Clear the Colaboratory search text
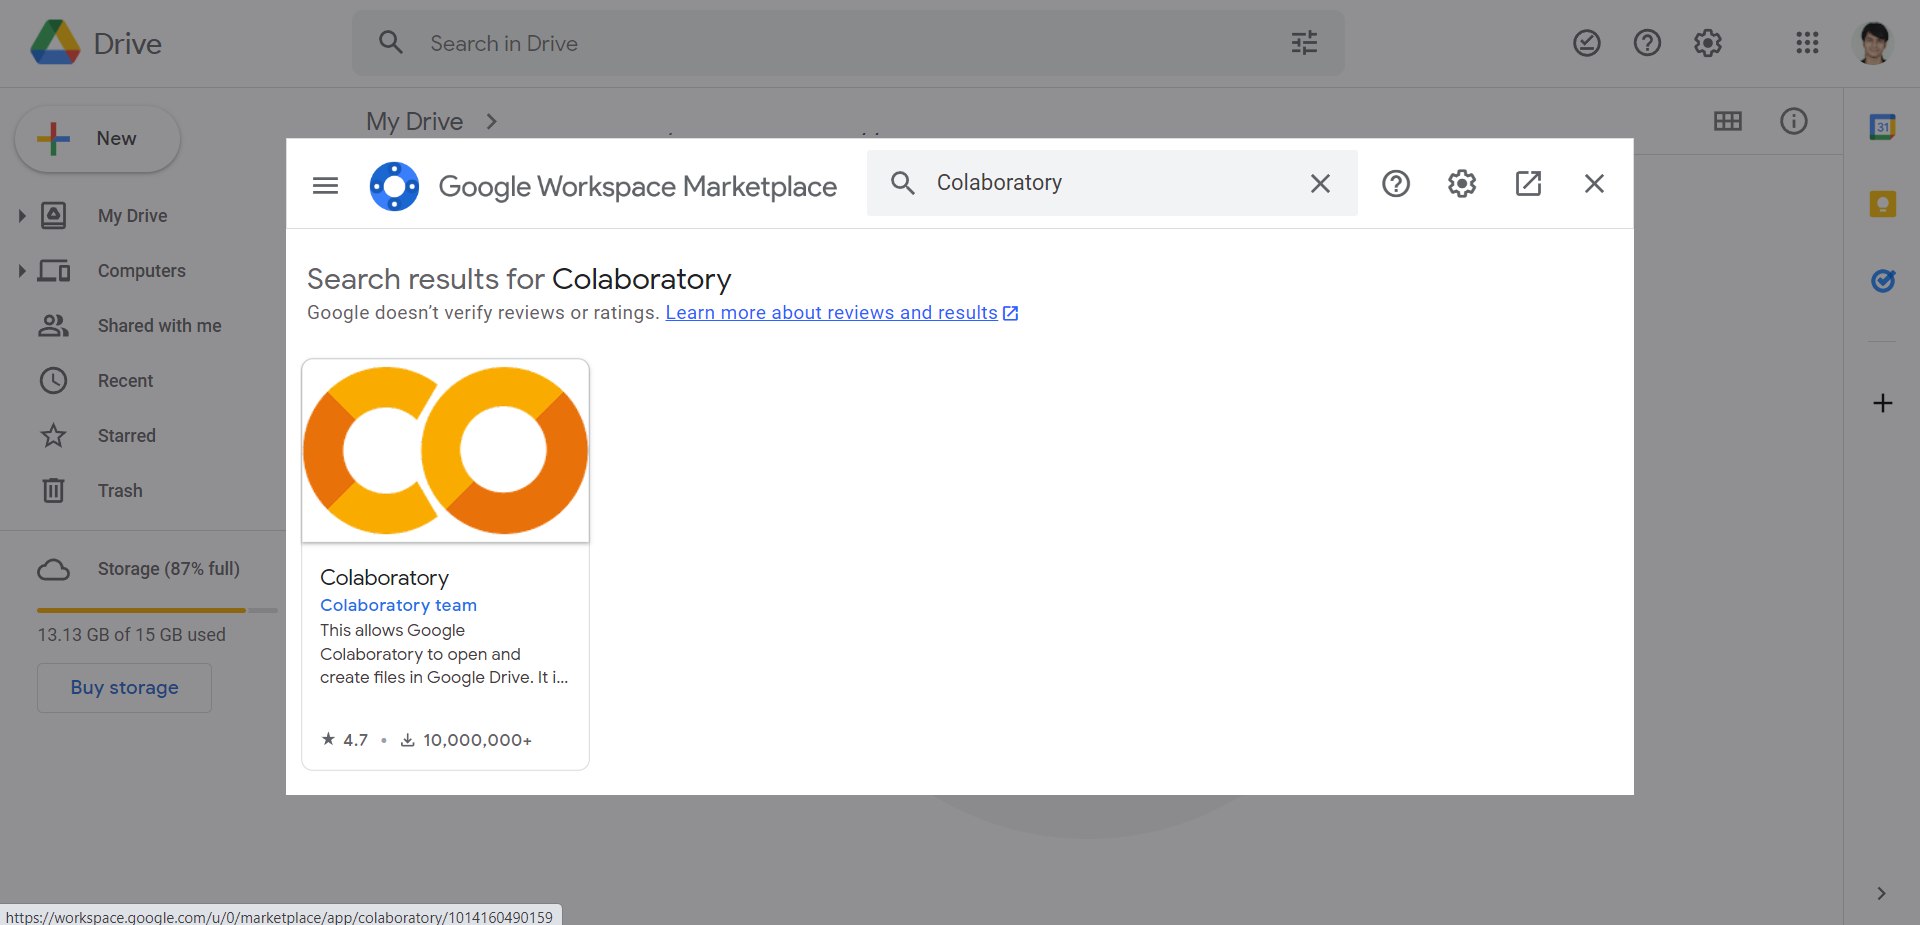 point(1320,183)
